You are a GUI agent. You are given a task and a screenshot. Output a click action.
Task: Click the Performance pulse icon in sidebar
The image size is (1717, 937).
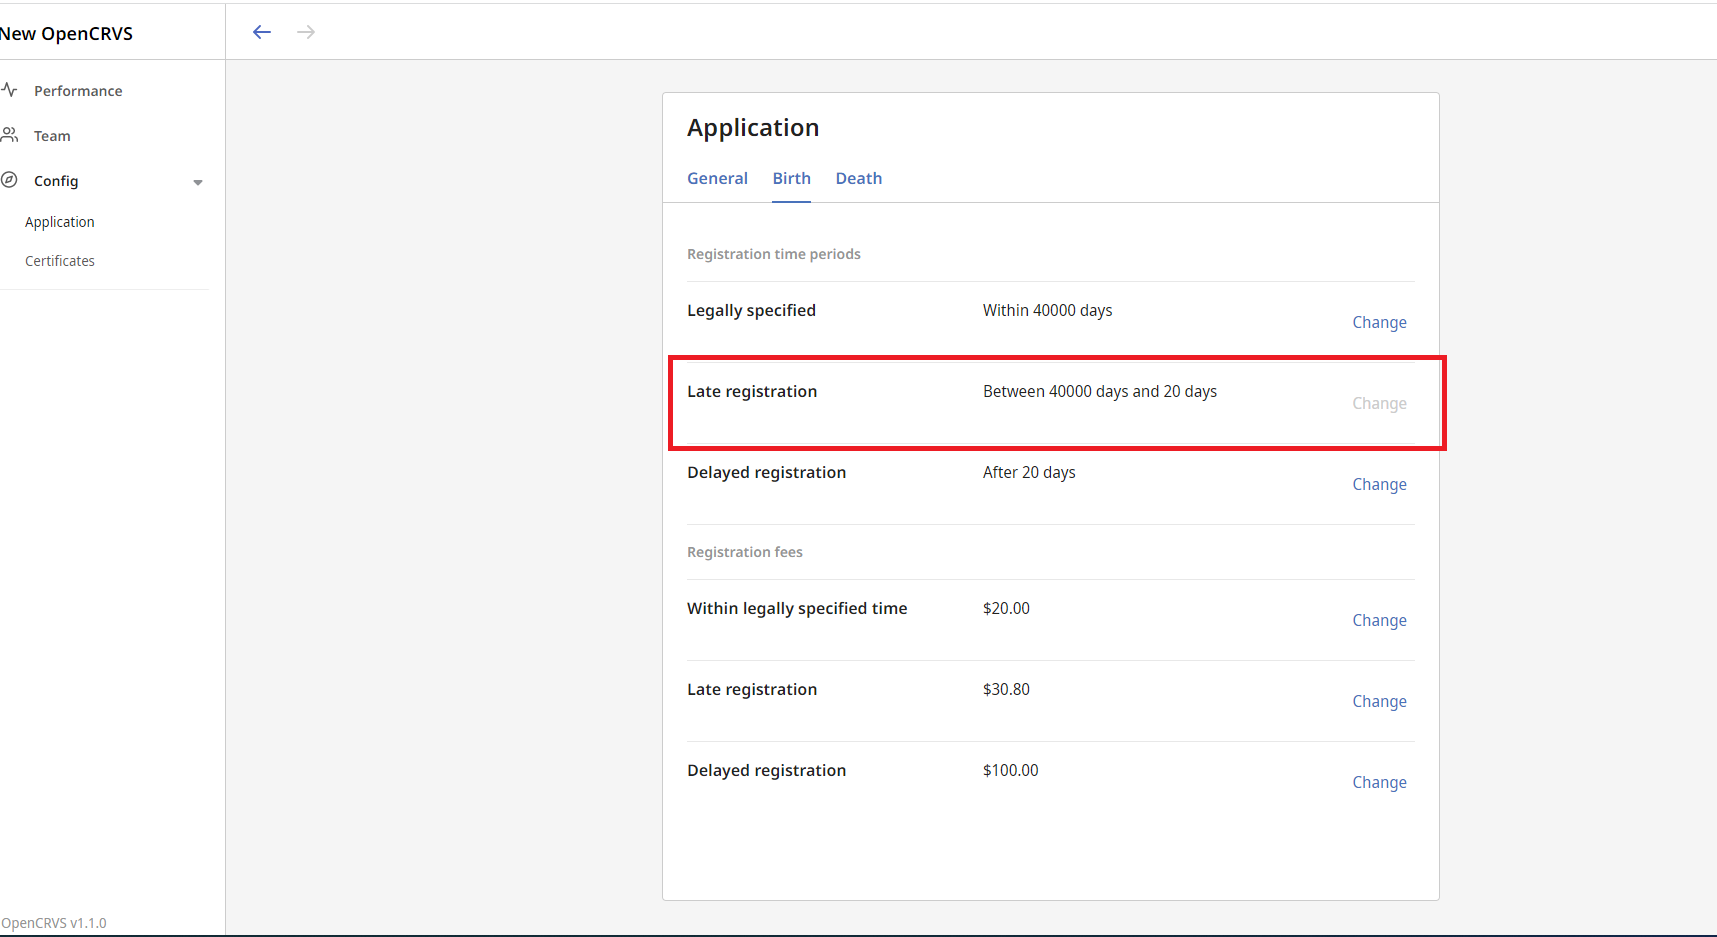point(10,90)
